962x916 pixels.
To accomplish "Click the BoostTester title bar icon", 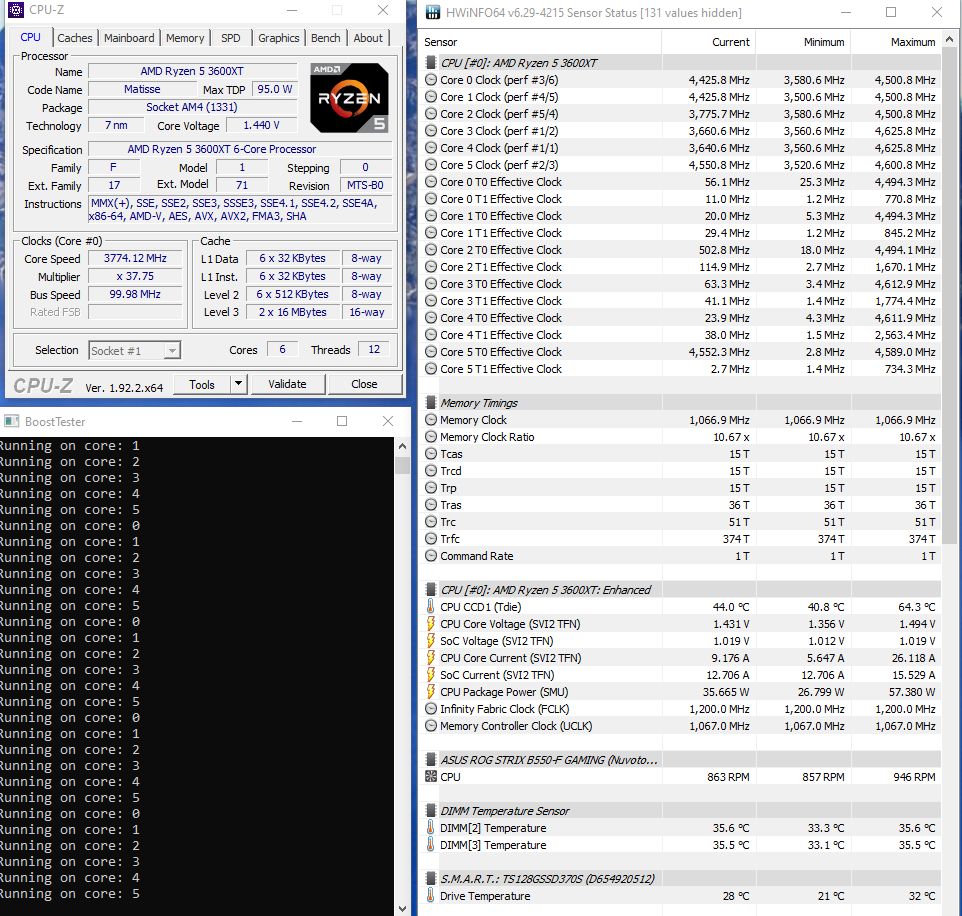I will (12, 421).
